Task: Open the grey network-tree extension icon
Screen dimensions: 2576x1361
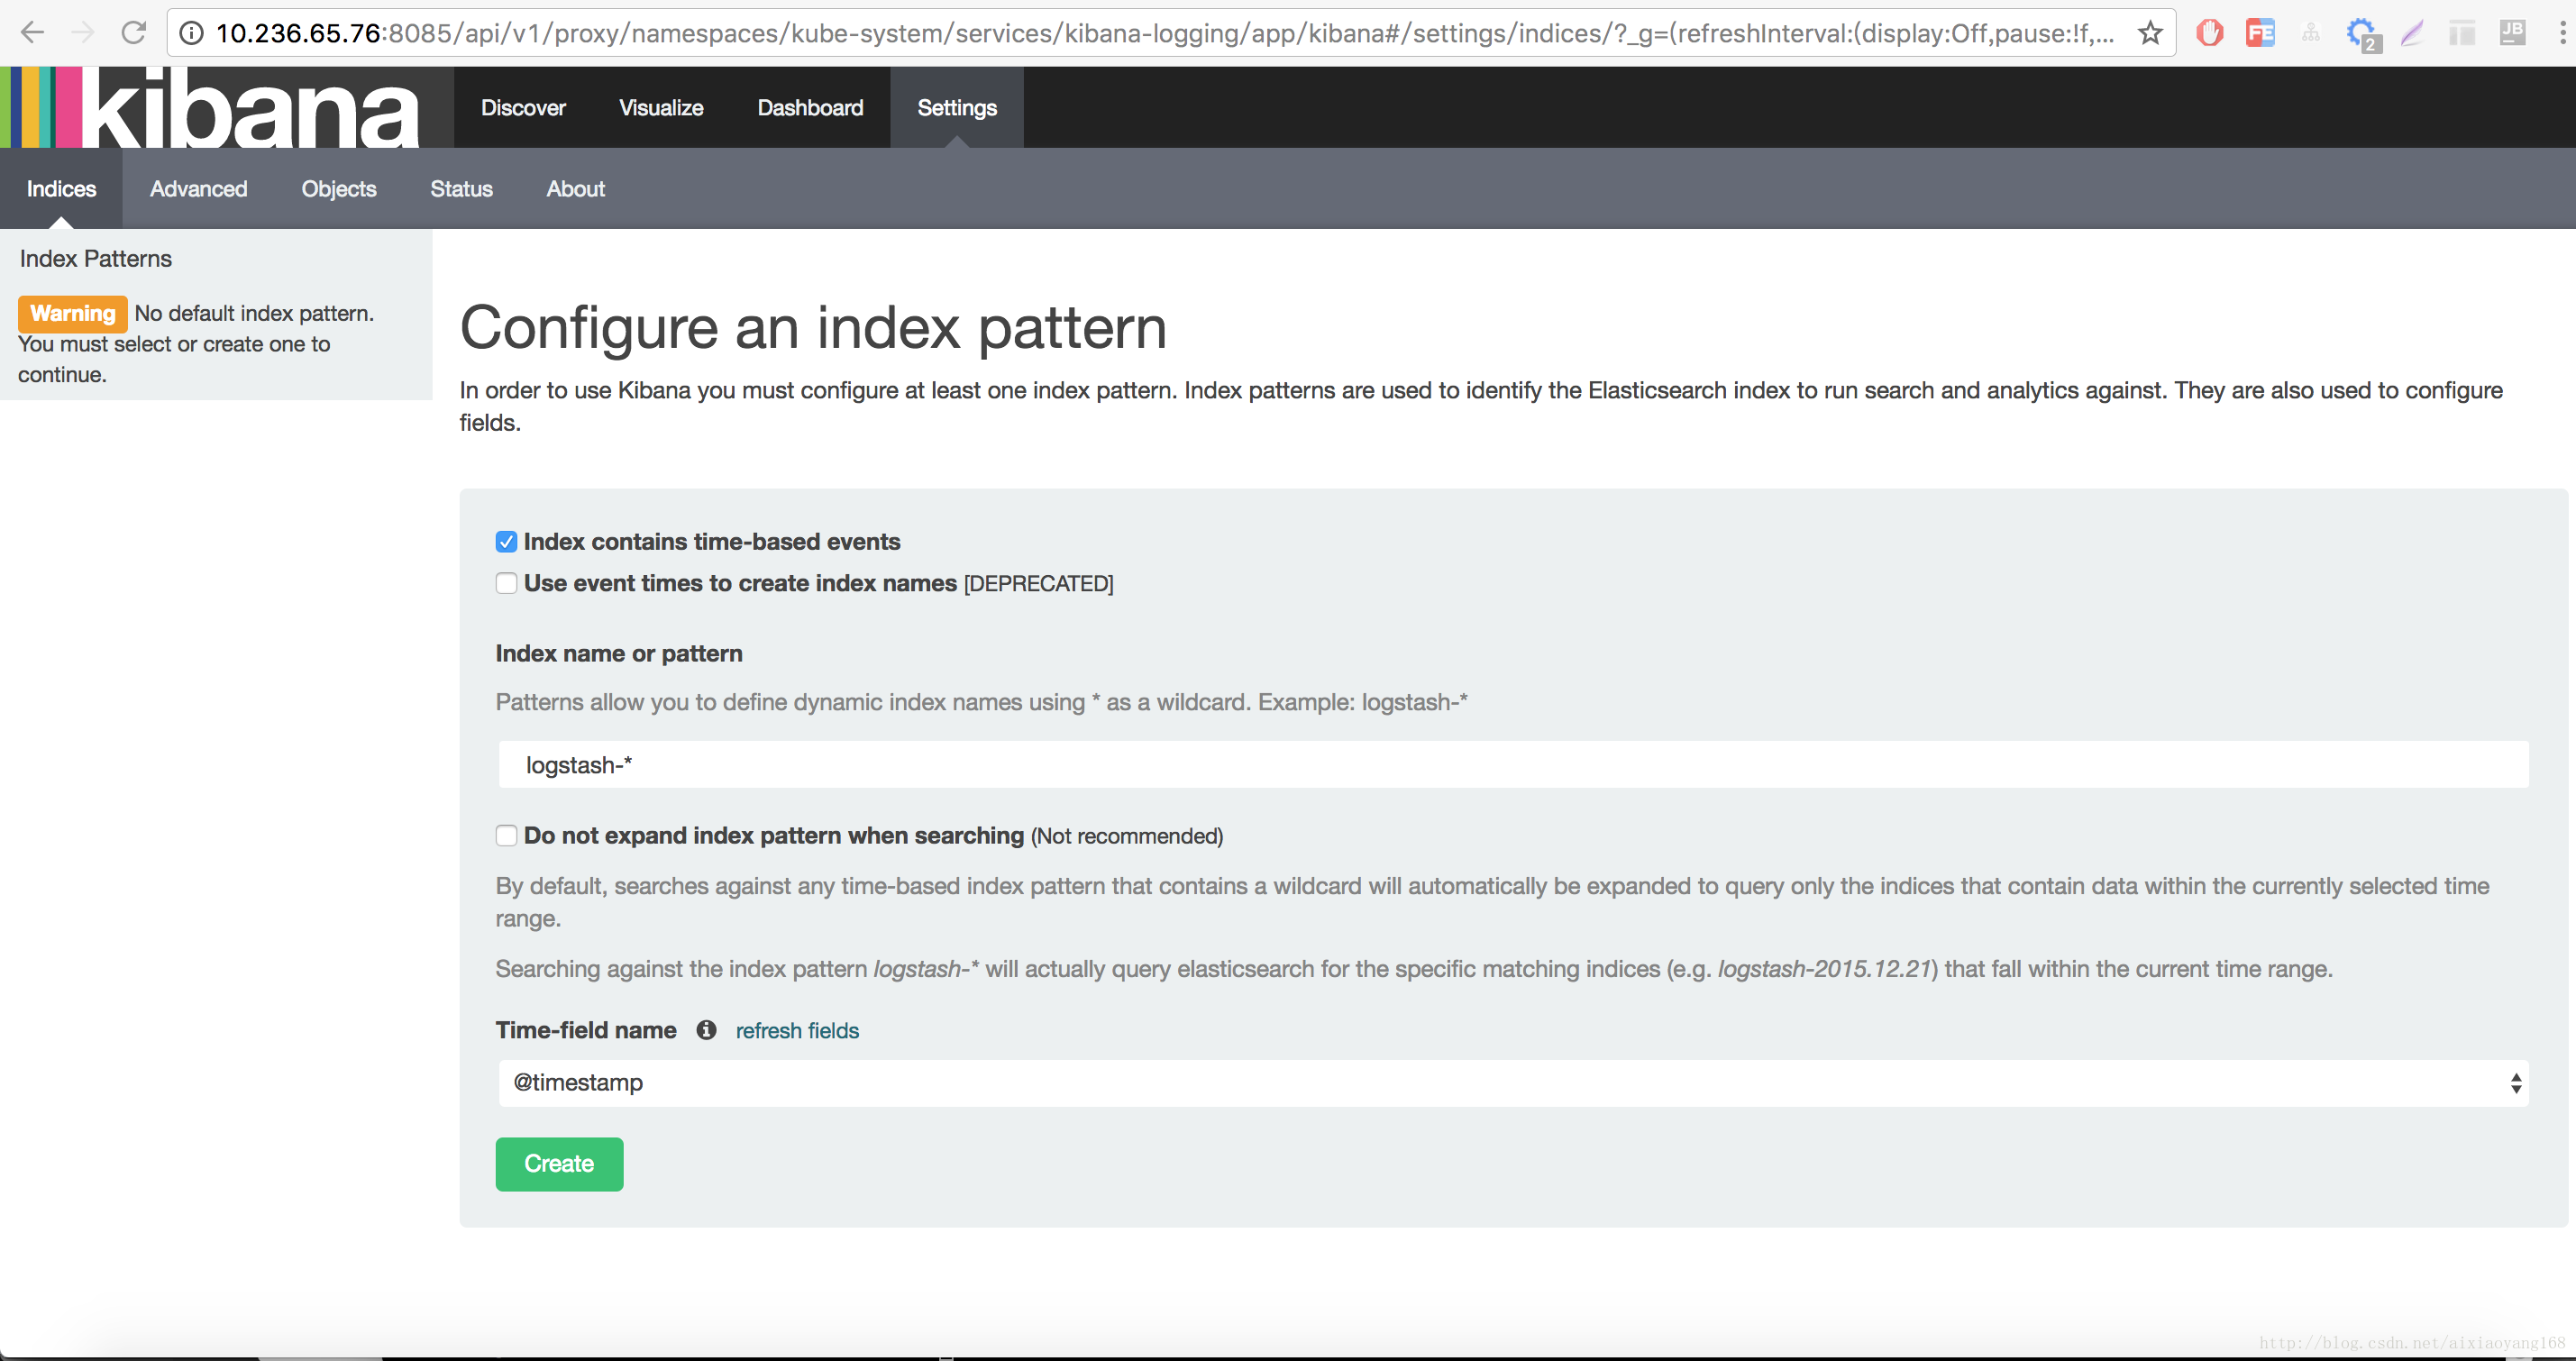Action: coord(2311,33)
